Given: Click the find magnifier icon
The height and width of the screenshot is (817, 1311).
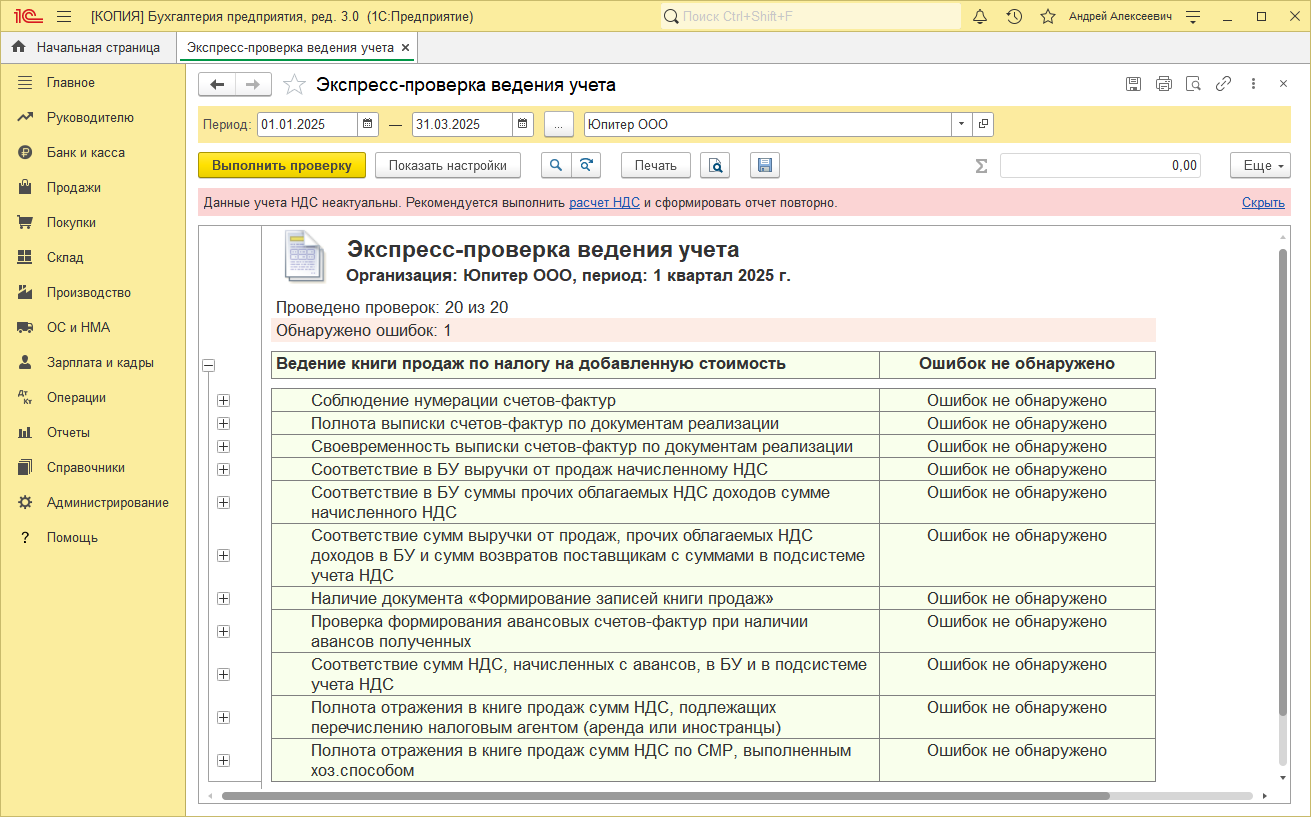Looking at the screenshot, I should [556, 166].
